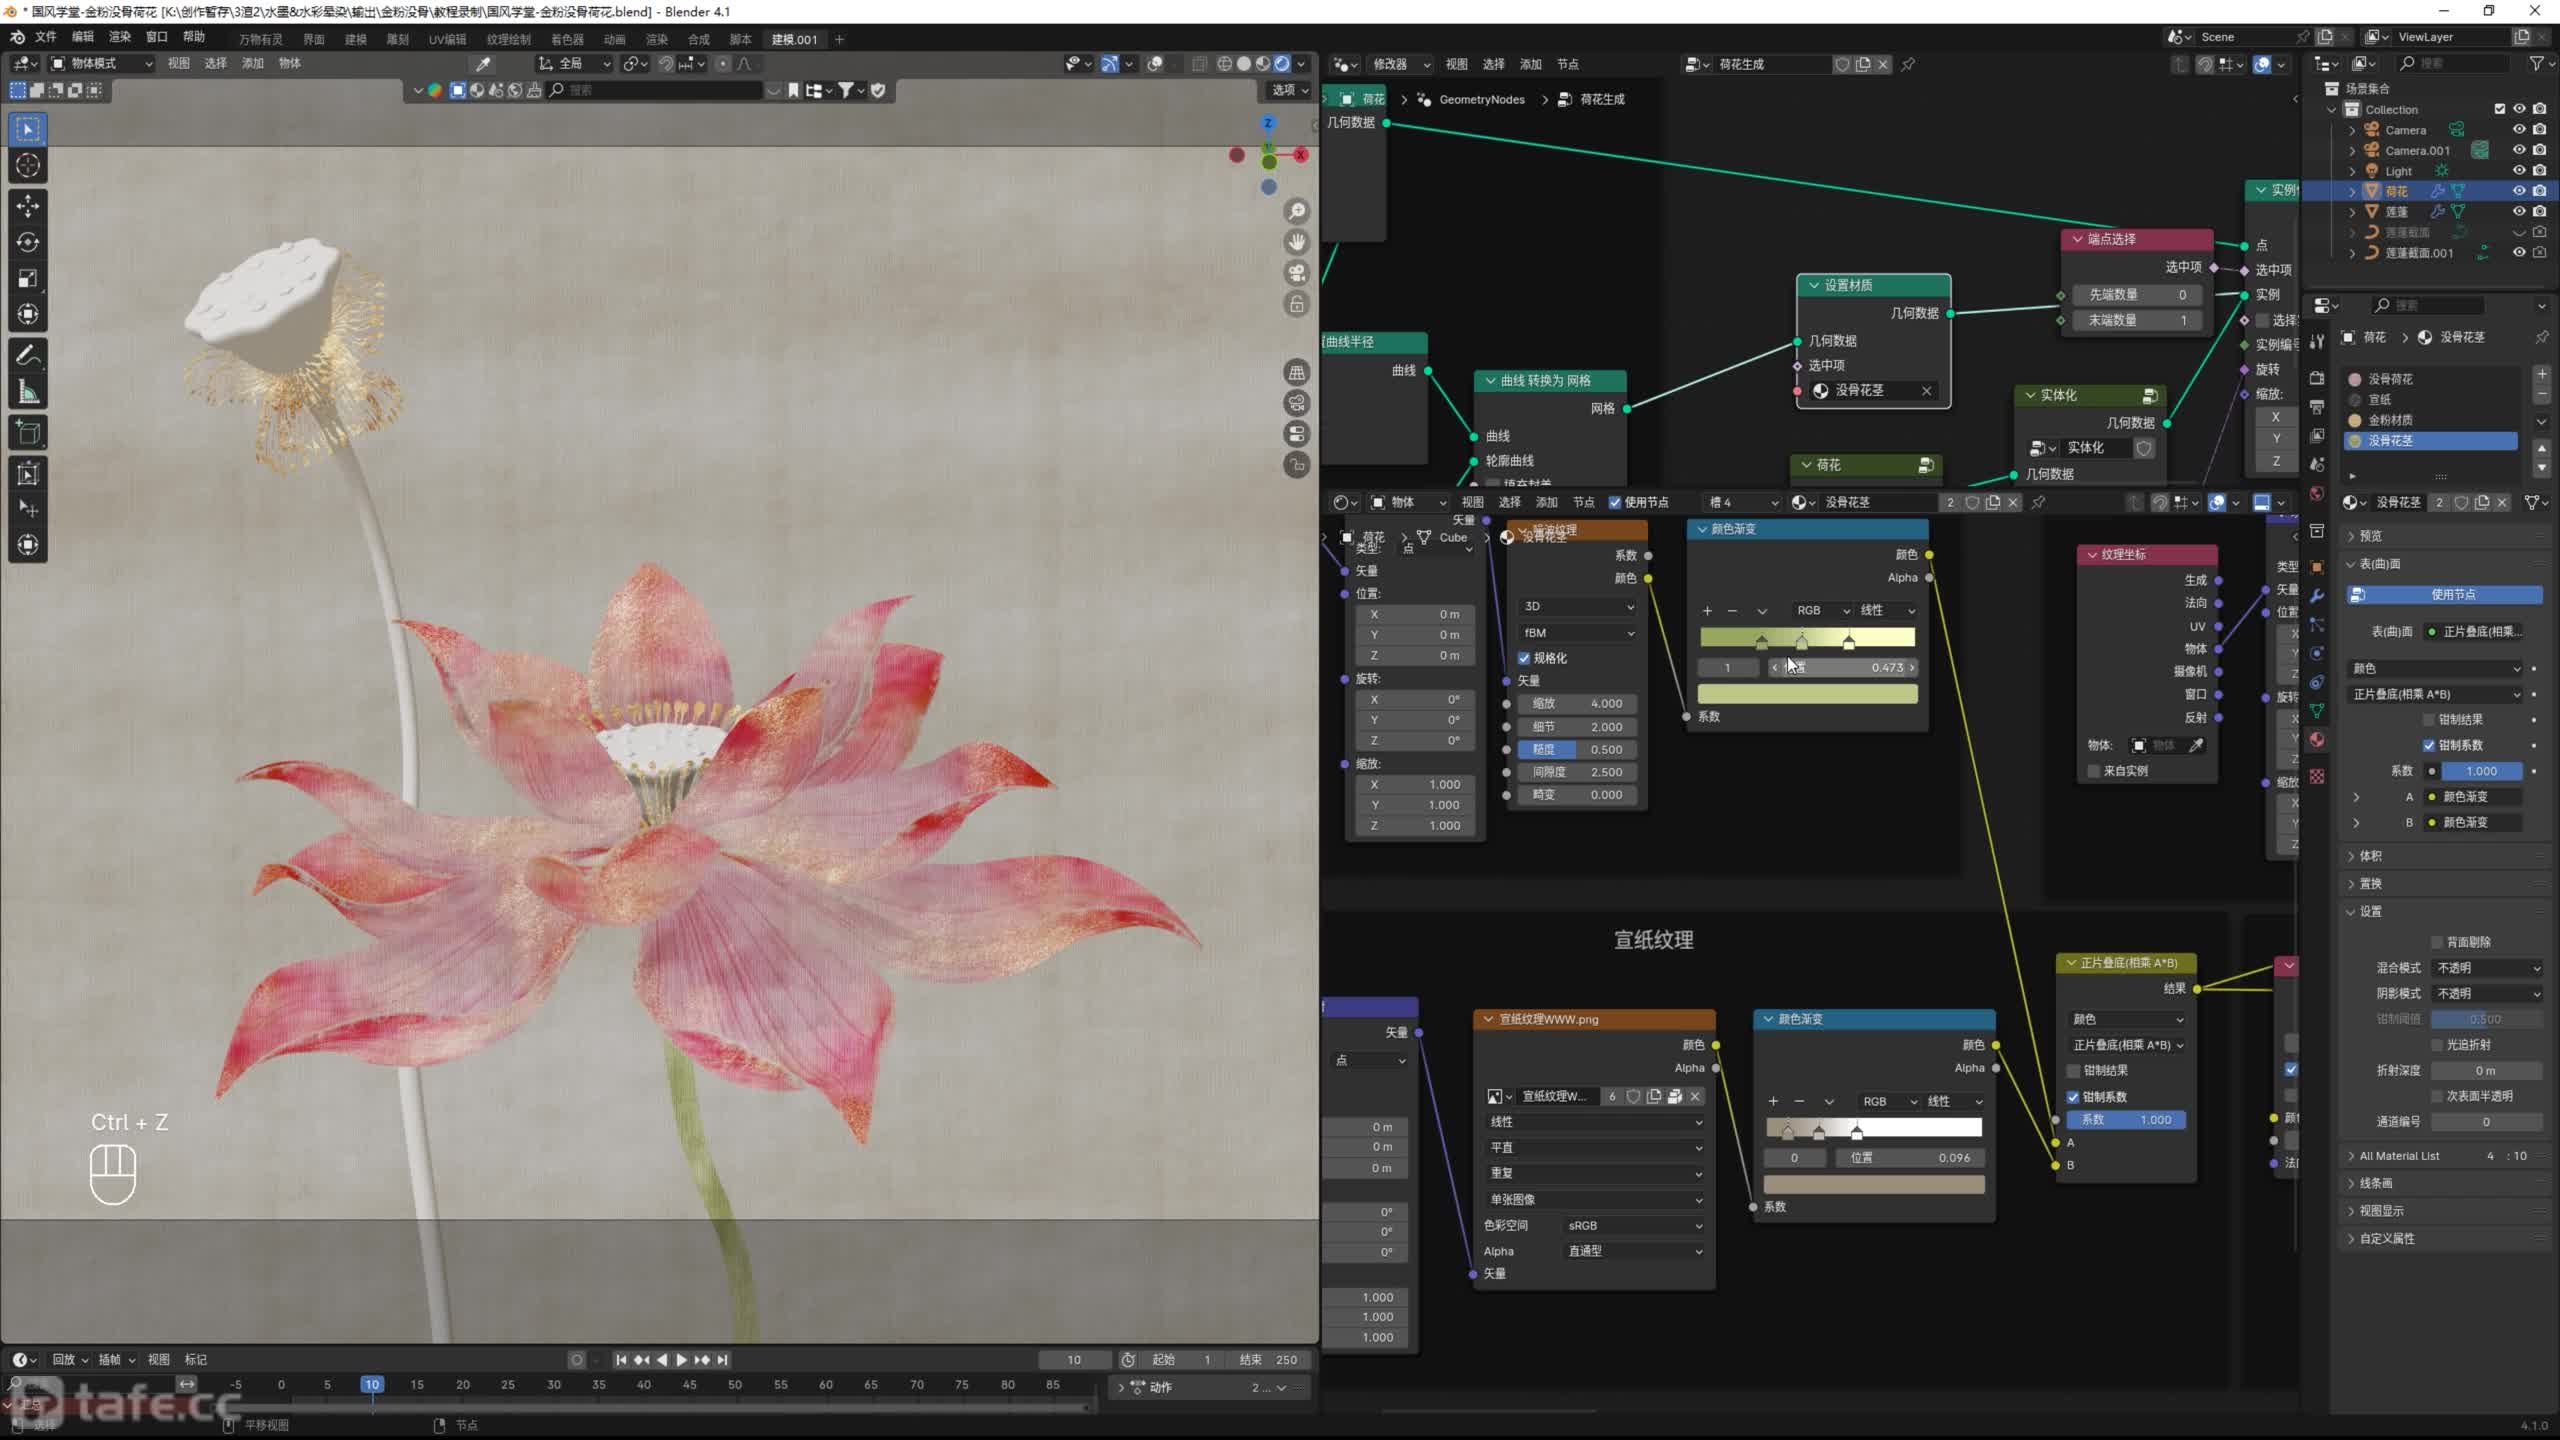
Task: Toggle the 规格化 checkbox in noise node
Action: click(x=1524, y=658)
